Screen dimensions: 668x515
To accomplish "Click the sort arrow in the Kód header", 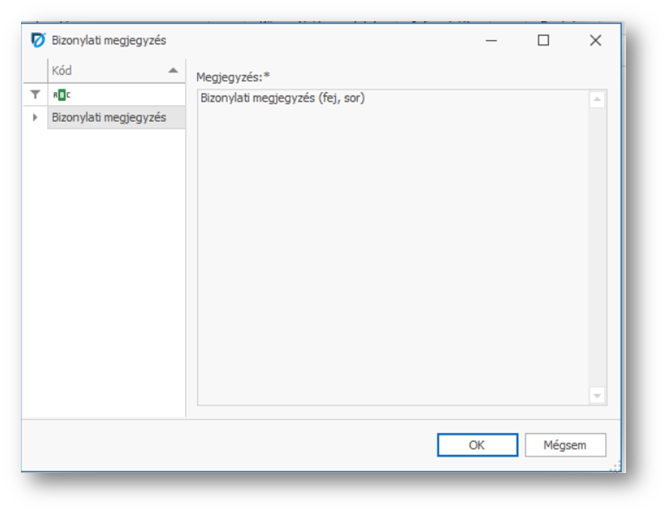I will click(173, 71).
